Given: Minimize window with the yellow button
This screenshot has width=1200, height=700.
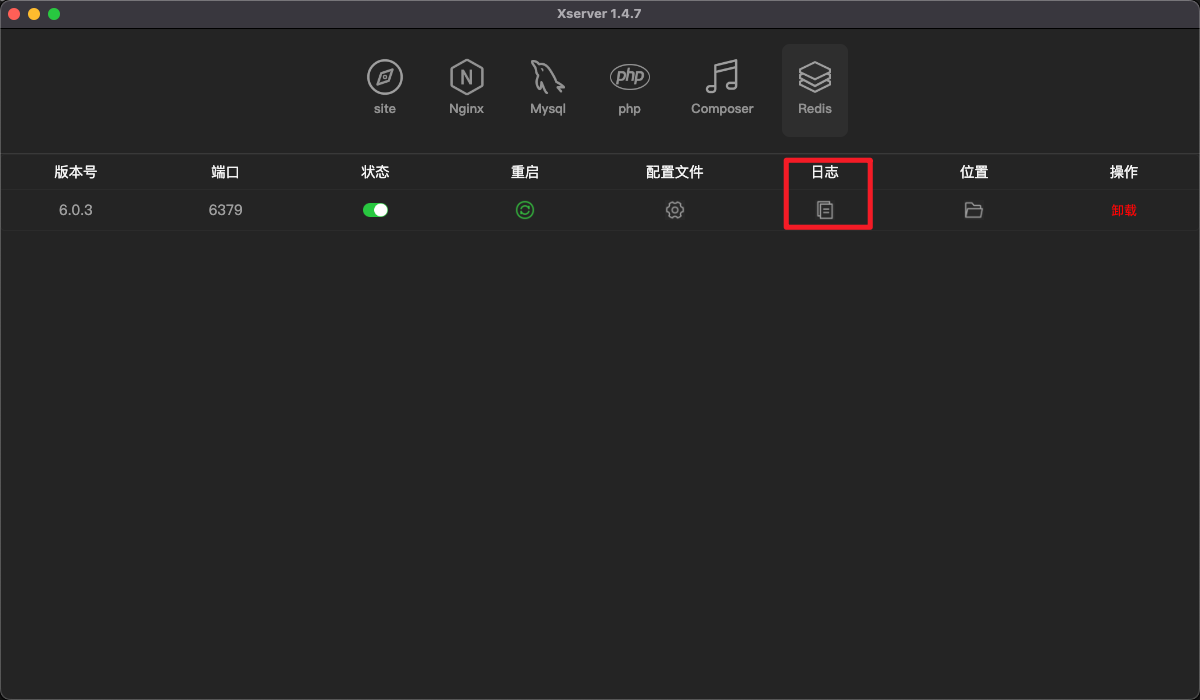Looking at the screenshot, I should coord(34,14).
